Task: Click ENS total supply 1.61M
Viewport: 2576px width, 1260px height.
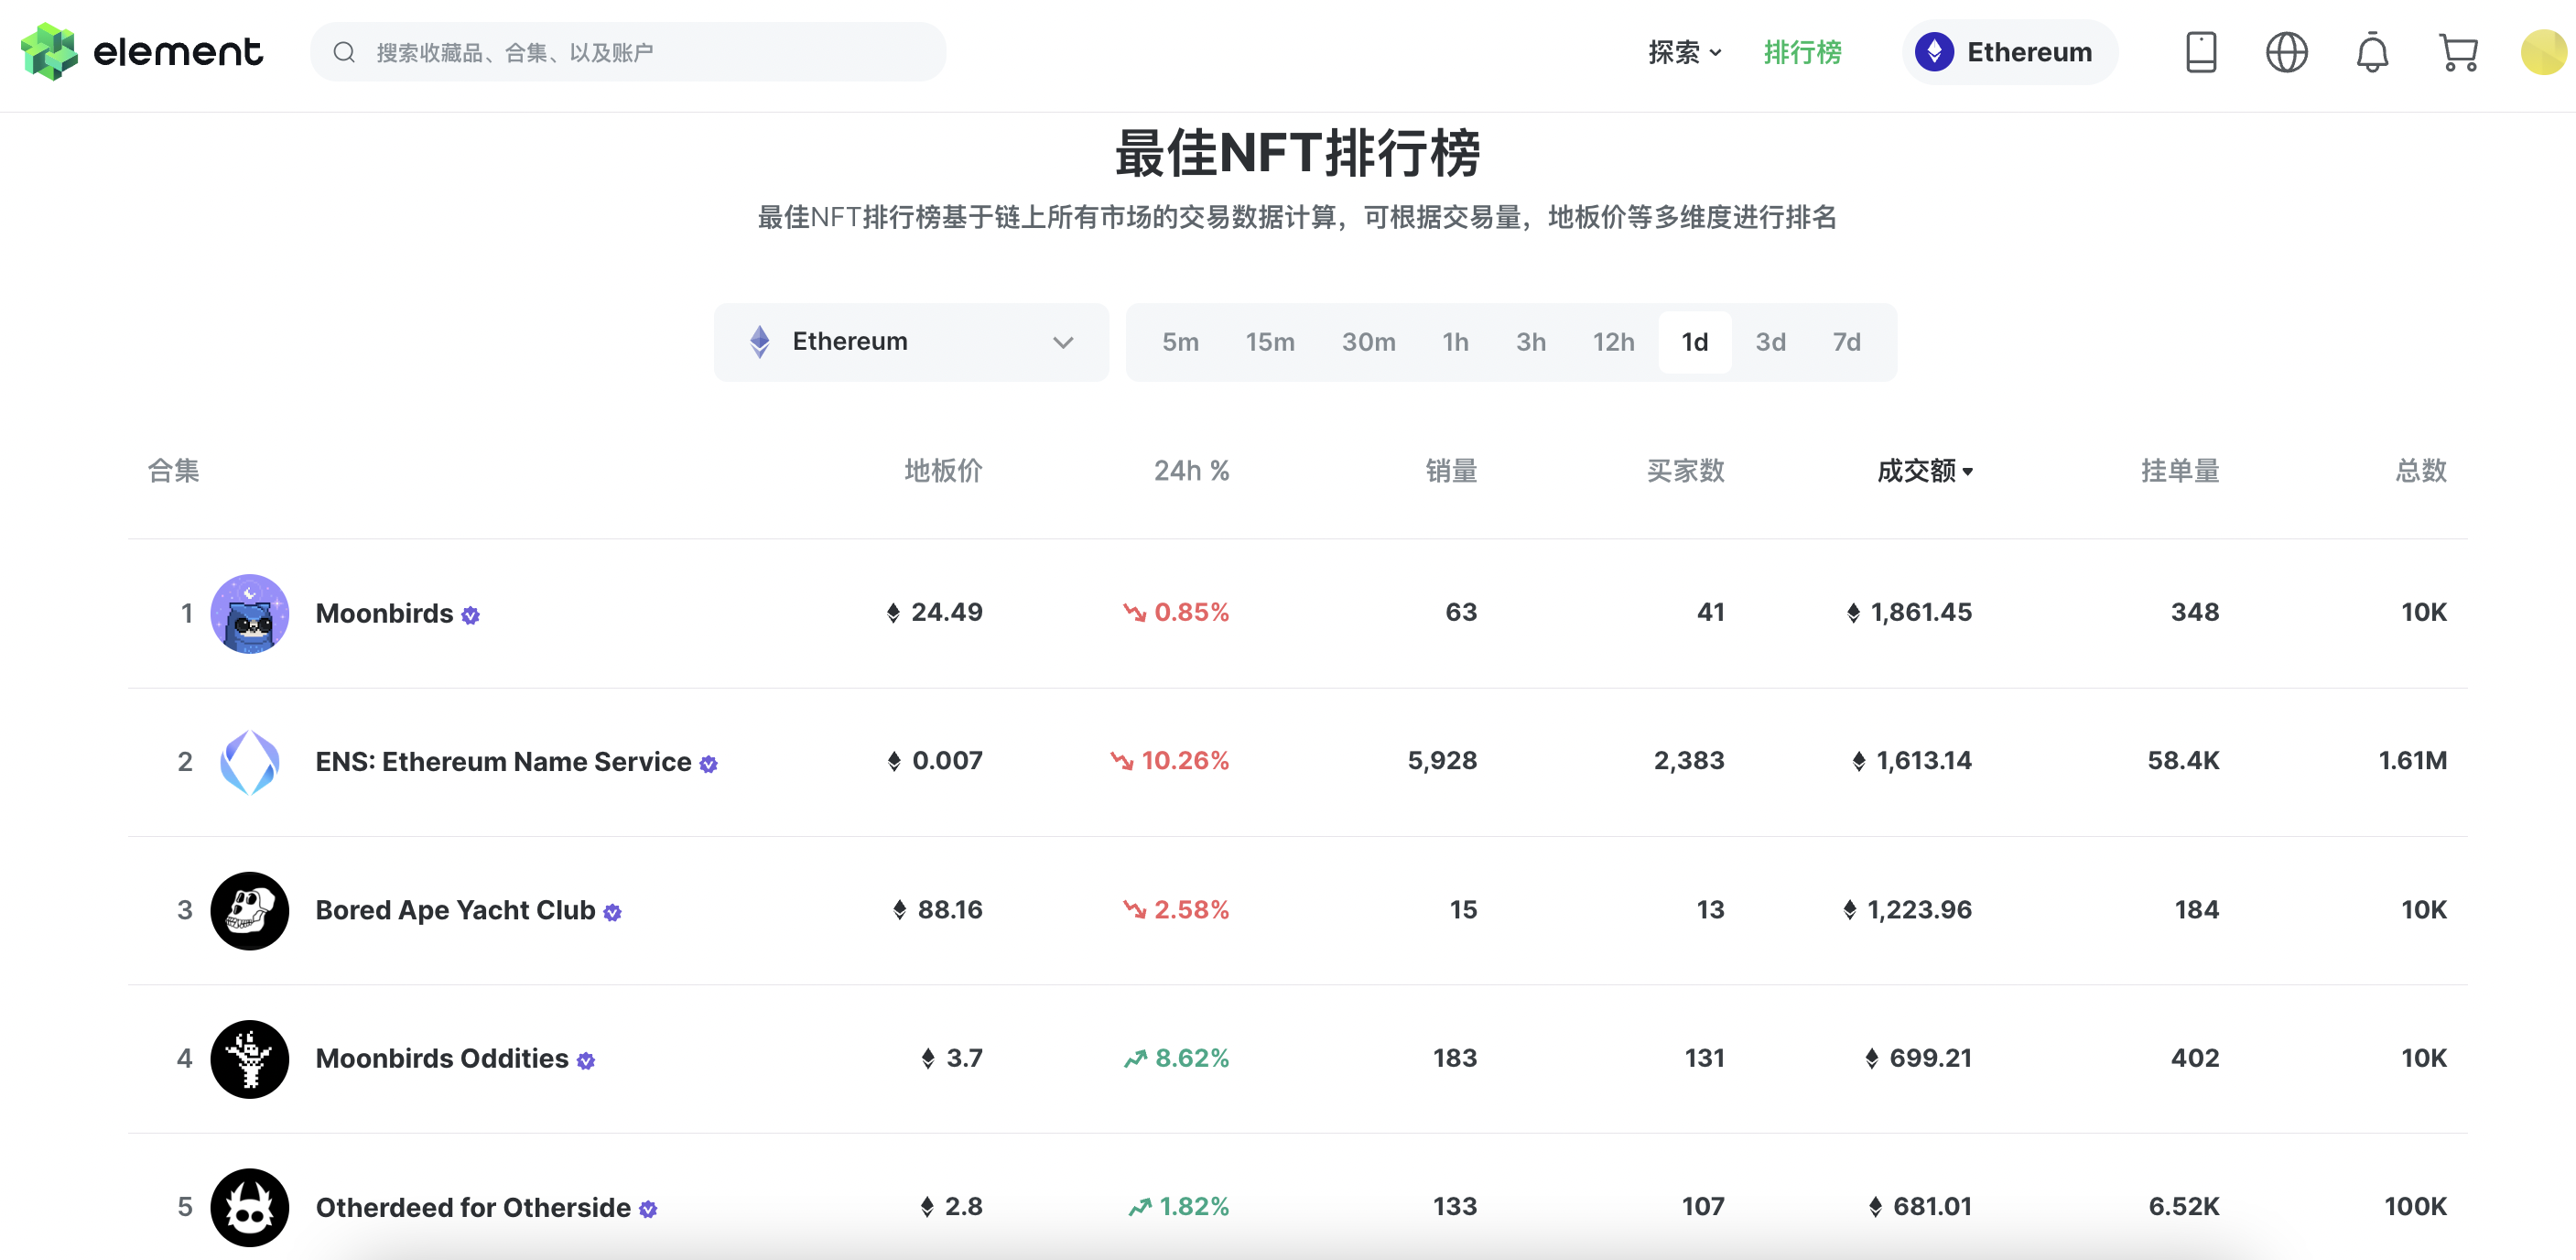Action: point(2412,761)
